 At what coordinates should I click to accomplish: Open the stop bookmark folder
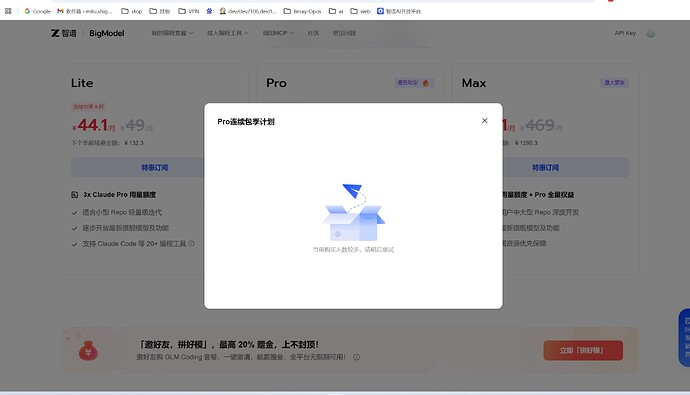tap(132, 11)
